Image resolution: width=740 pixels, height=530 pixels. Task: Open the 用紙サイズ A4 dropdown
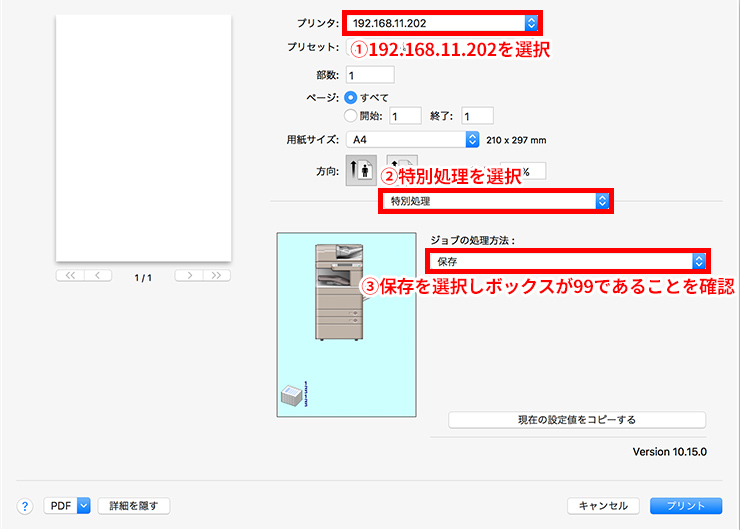pos(412,140)
